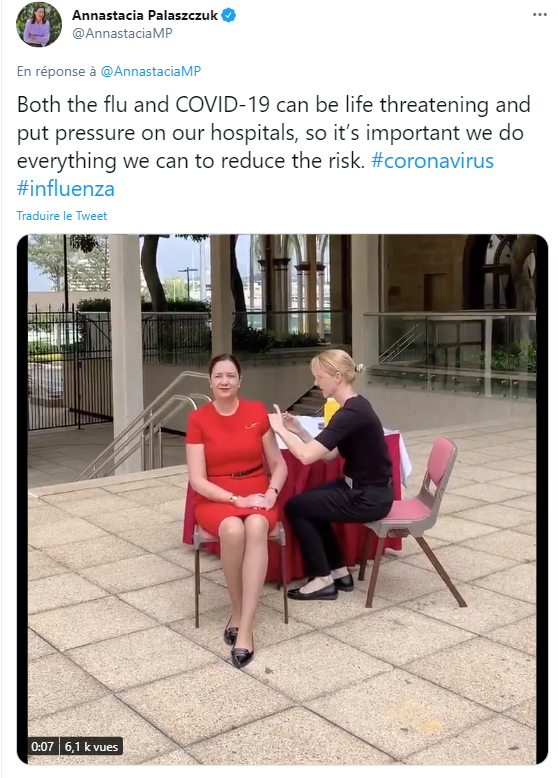Click the COVID-19 word in tweet
The image size is (558, 778).
click(x=223, y=105)
